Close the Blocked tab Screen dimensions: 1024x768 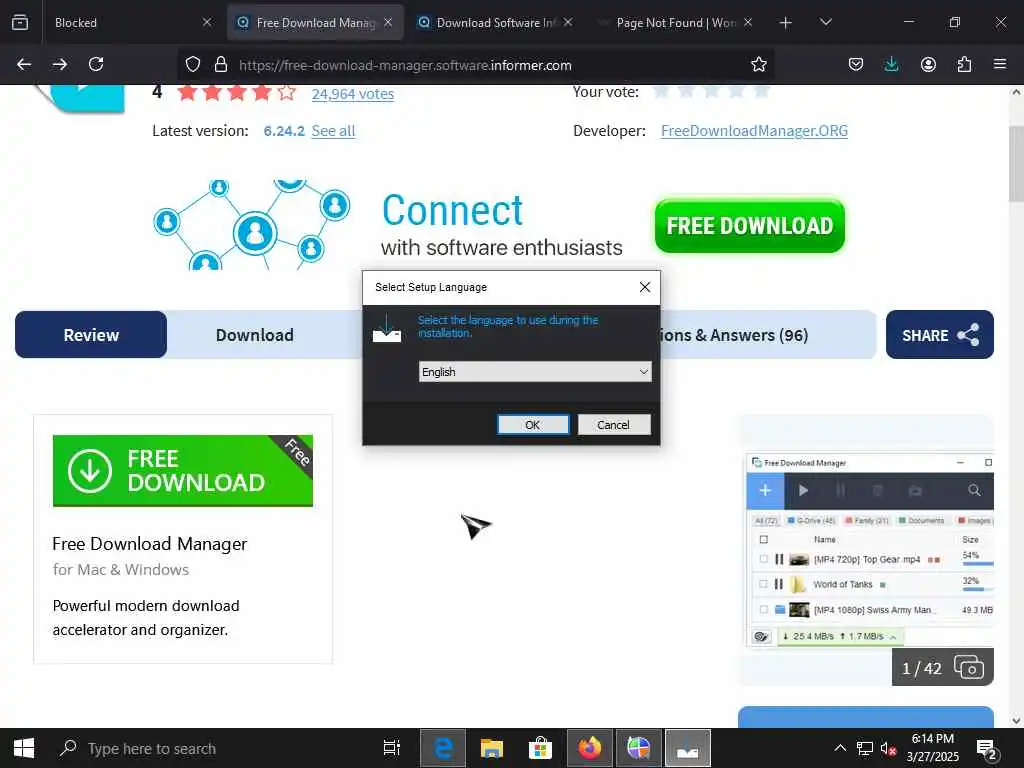coord(207,22)
